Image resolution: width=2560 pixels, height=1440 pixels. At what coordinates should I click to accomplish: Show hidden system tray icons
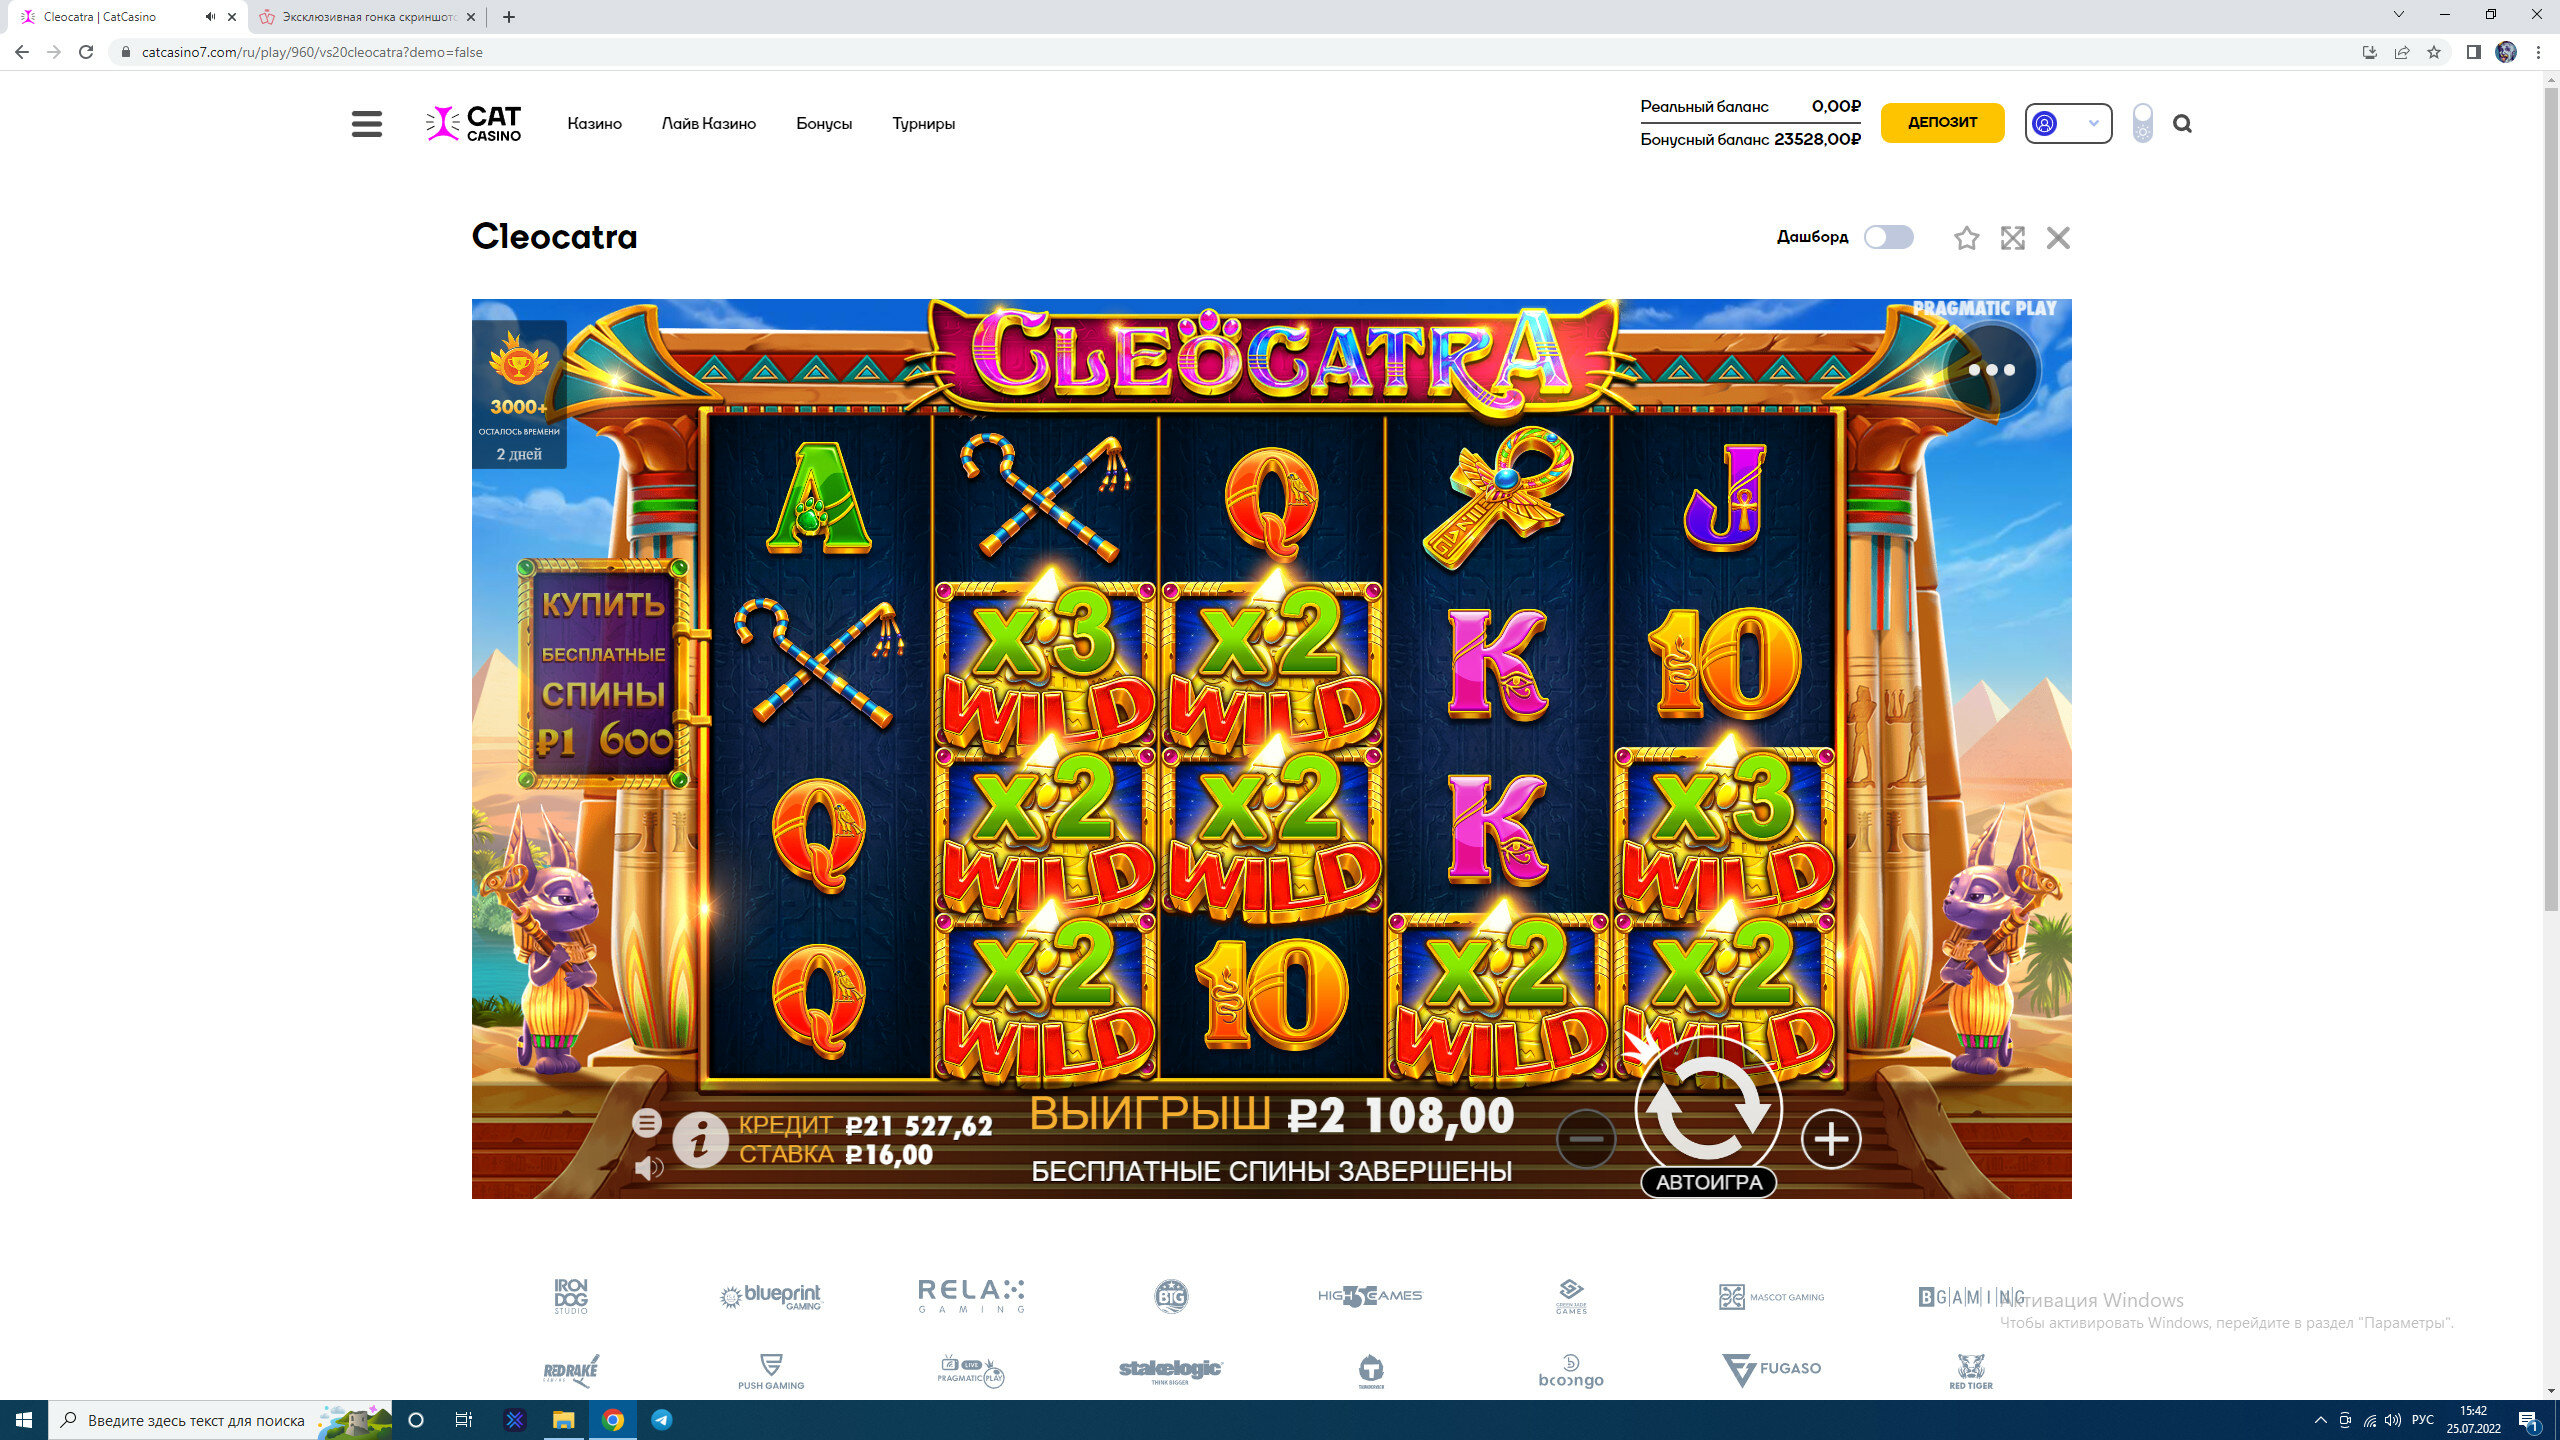tap(2320, 1420)
